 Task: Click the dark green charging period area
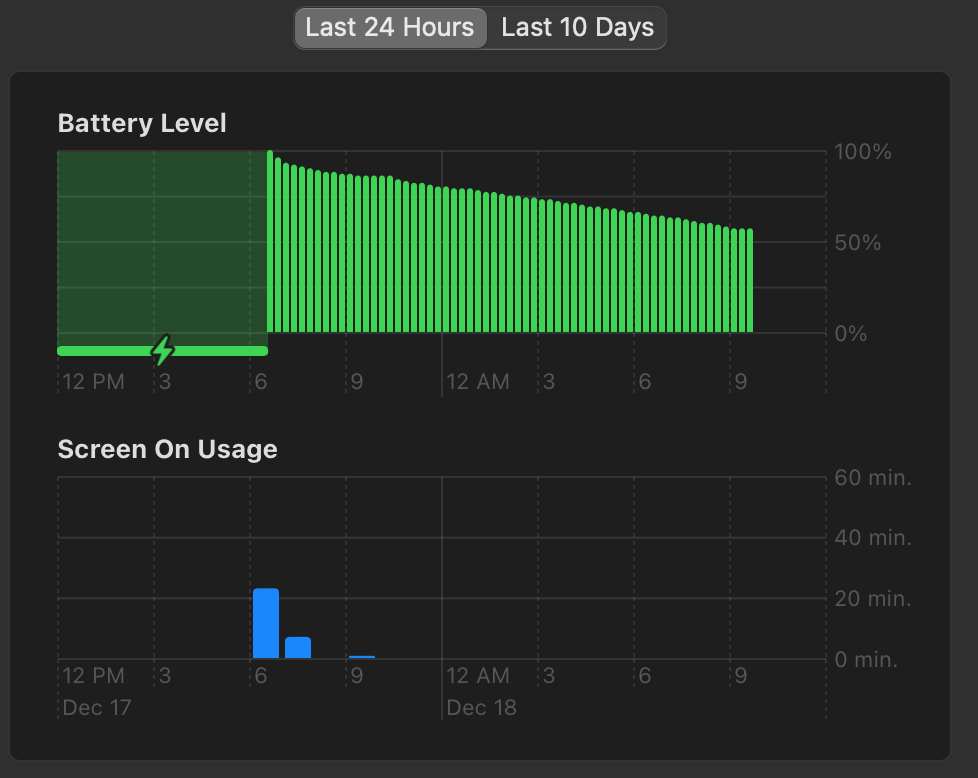162,240
